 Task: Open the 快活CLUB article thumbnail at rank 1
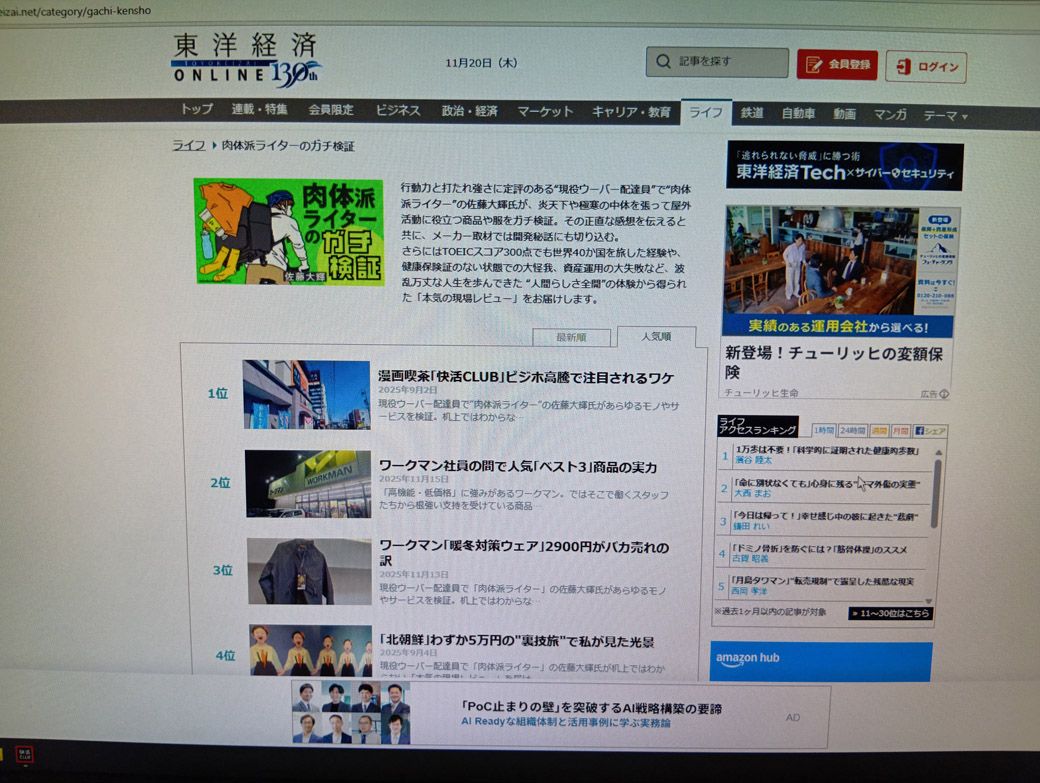[304, 394]
